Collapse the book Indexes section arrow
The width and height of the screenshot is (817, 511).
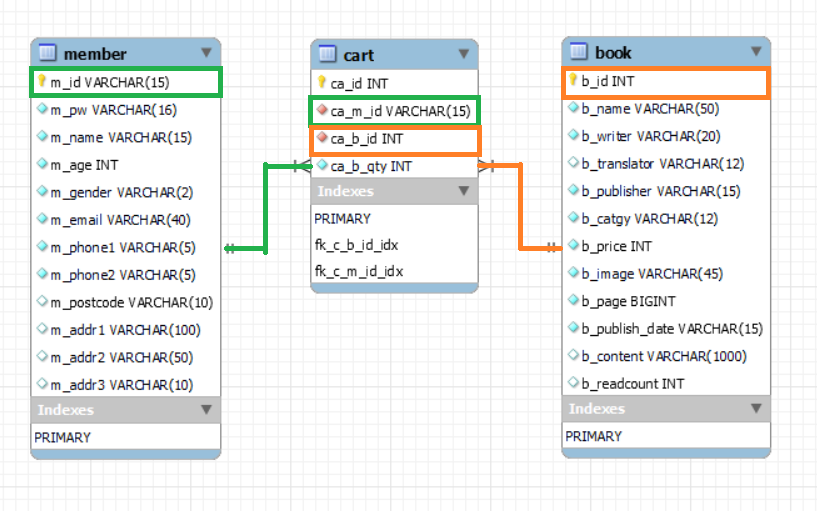click(x=756, y=408)
